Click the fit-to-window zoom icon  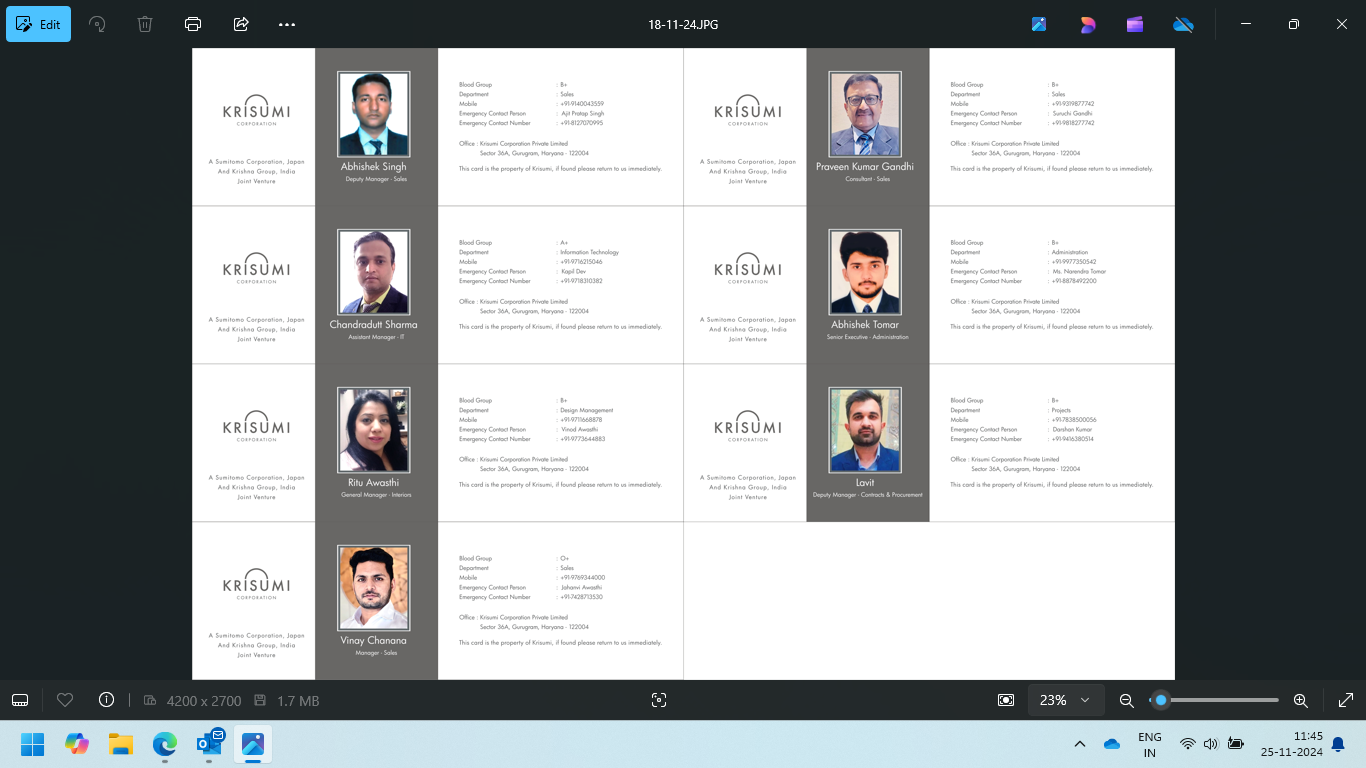click(x=1006, y=700)
